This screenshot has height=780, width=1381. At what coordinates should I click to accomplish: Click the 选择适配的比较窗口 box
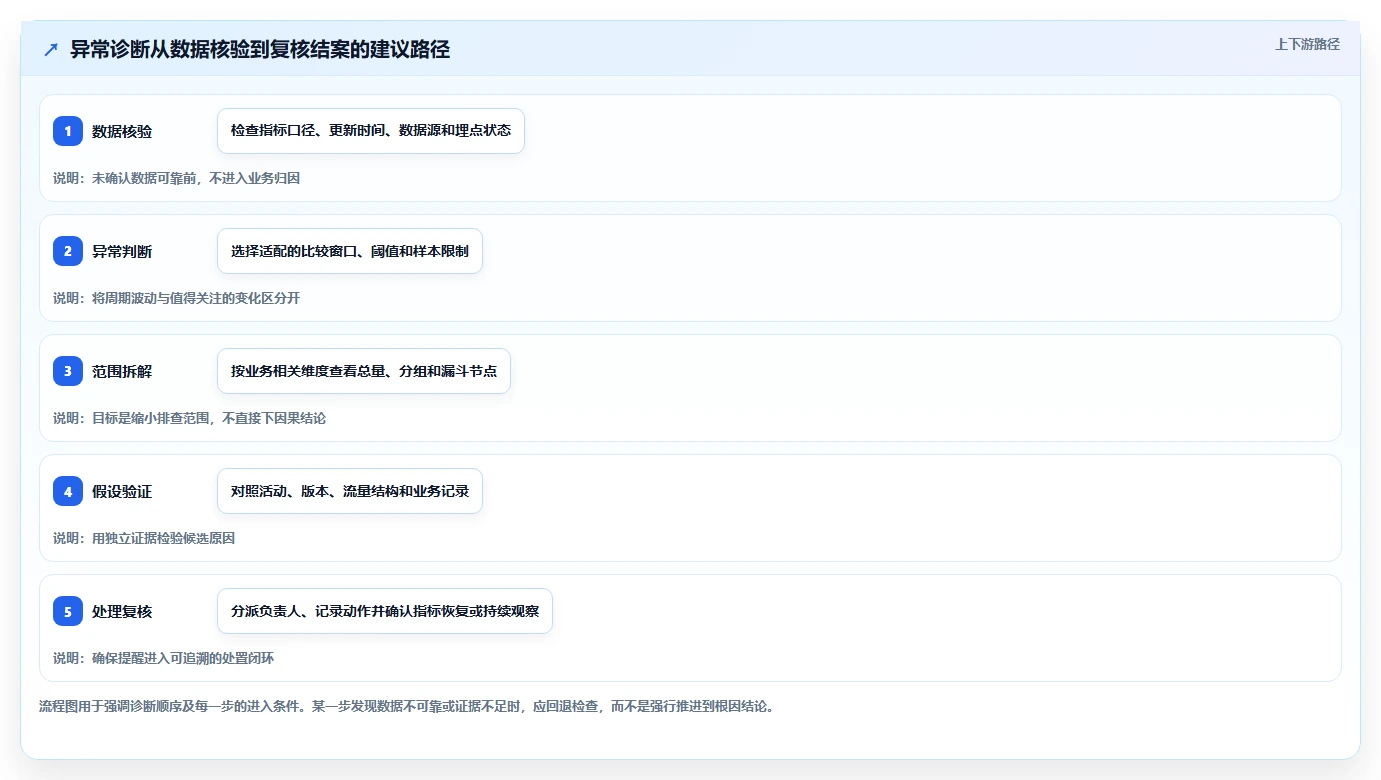tap(350, 251)
